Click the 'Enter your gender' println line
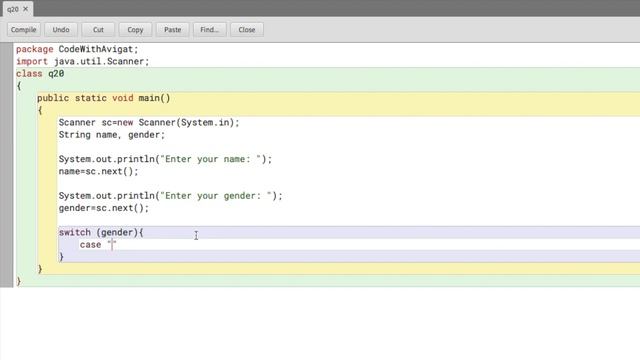 coord(170,196)
